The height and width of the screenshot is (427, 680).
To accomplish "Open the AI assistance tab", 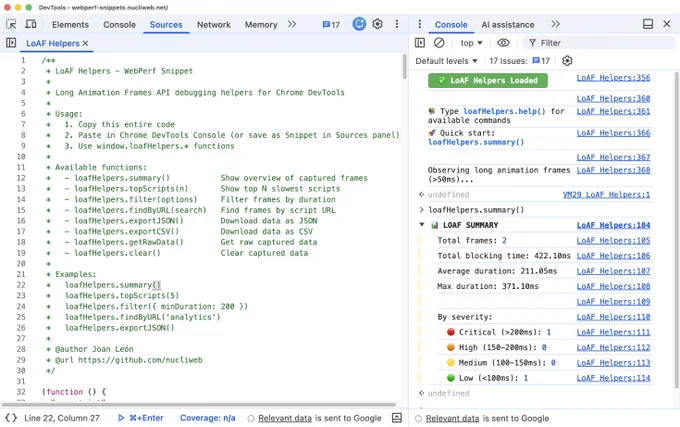I will point(508,25).
